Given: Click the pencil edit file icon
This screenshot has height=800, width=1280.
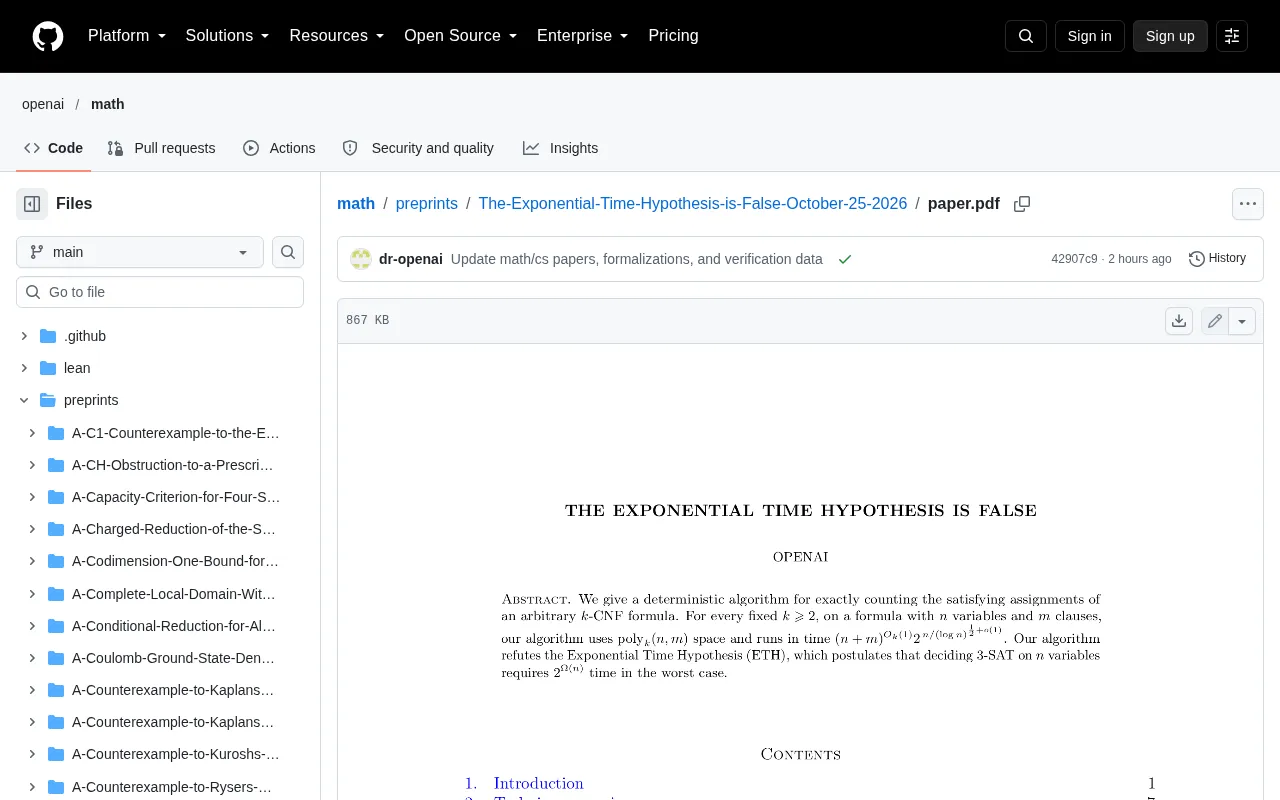Looking at the screenshot, I should (1215, 321).
